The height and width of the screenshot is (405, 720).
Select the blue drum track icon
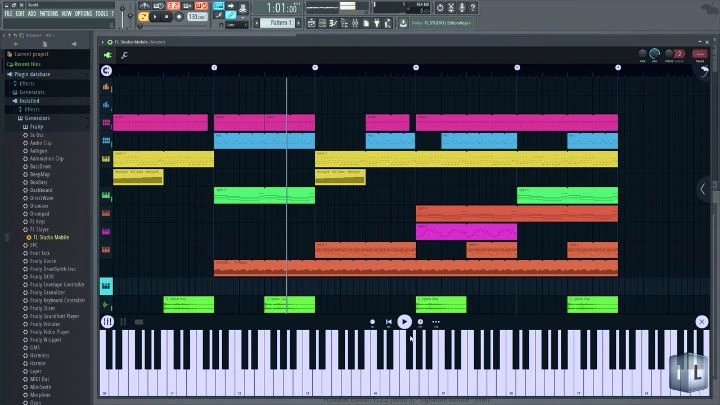coord(106,105)
